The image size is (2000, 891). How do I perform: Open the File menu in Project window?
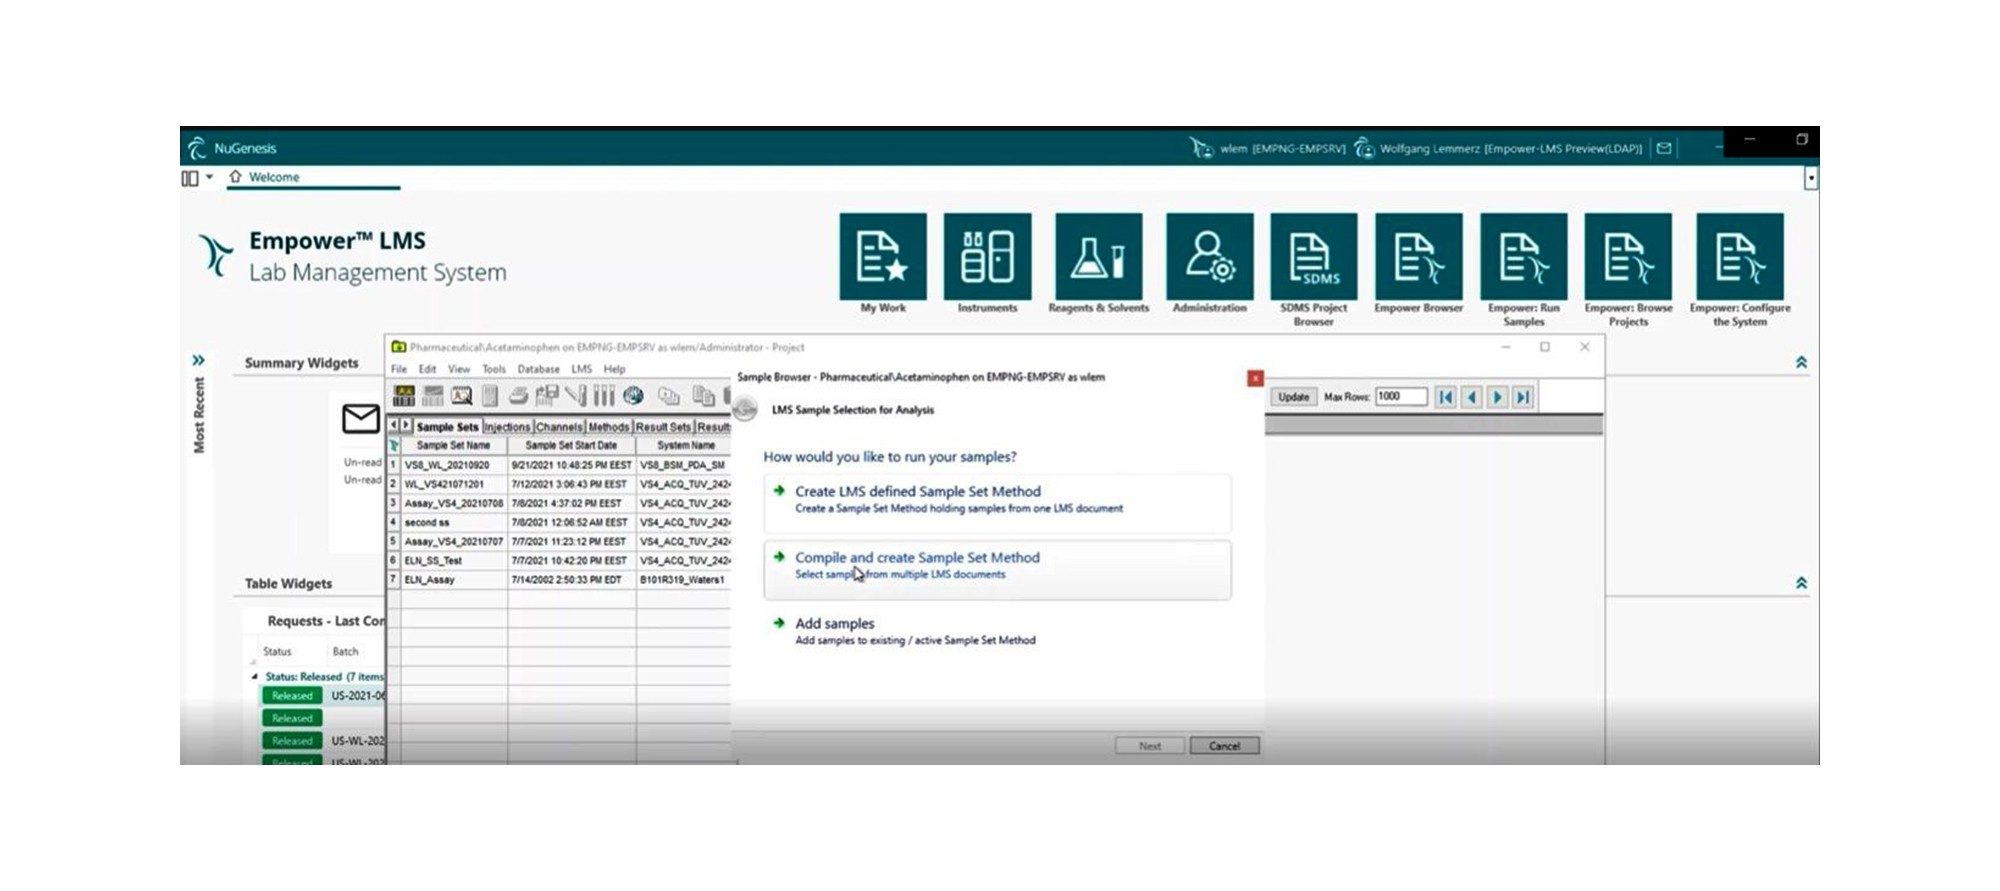click(x=399, y=369)
